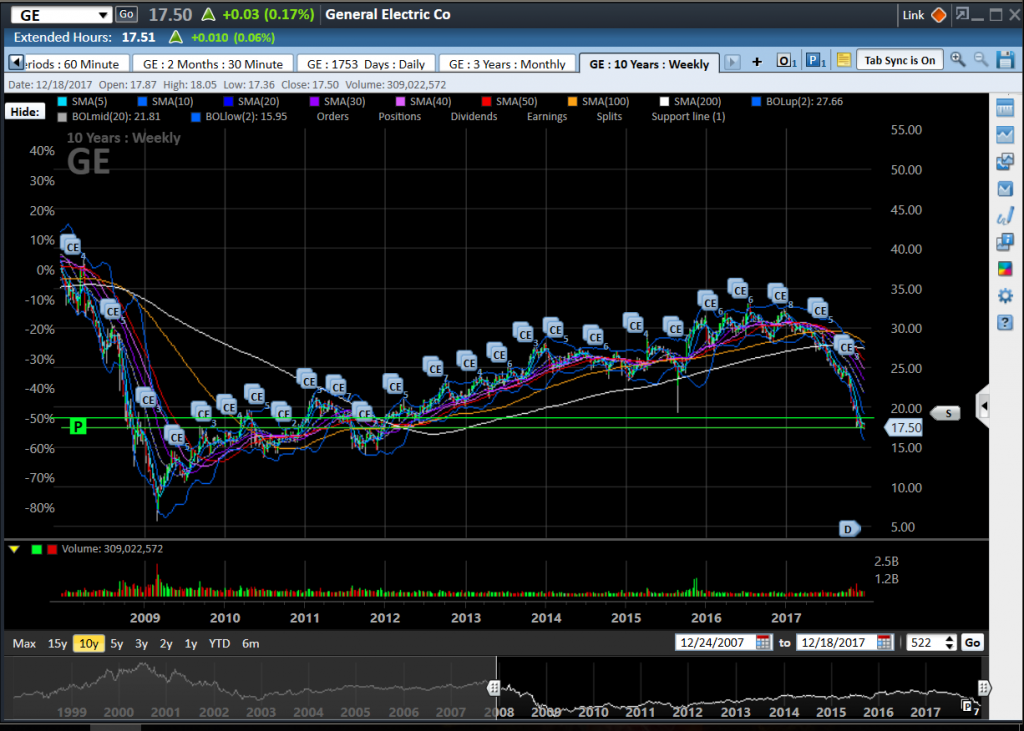
Task: Click Go next to the period count
Action: [972, 643]
